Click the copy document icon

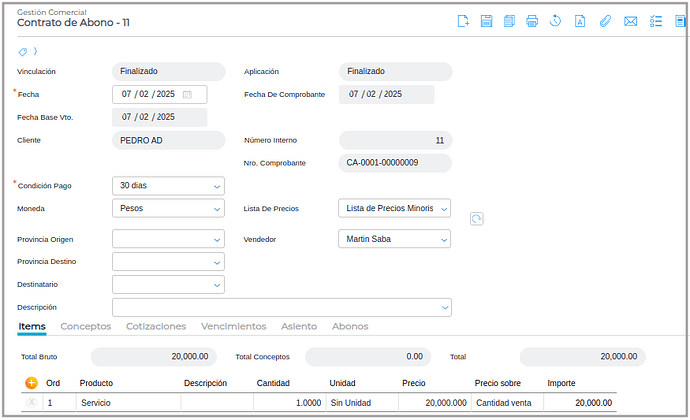pyautogui.click(x=509, y=21)
